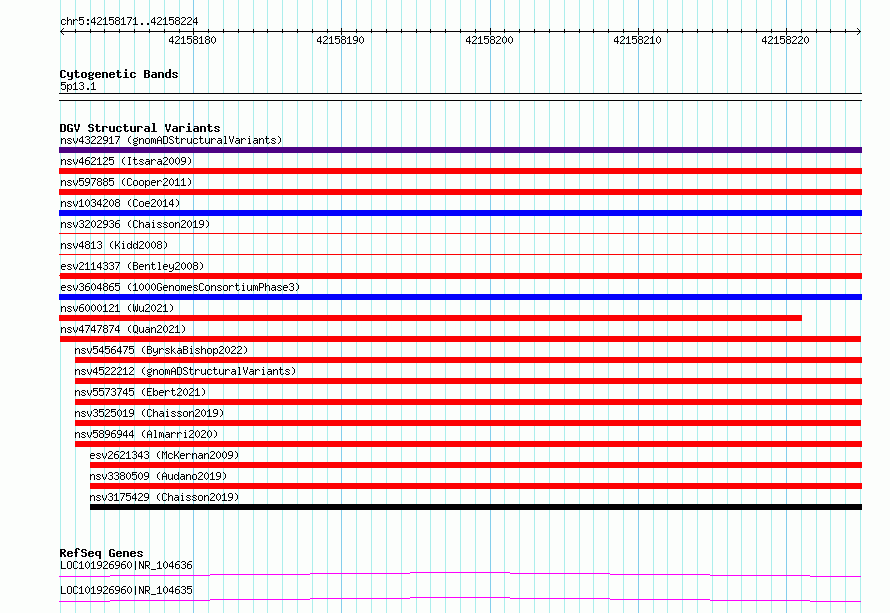Screen dimensions: 890x613
Task: Click the red bar under nsv4747874
Action: [x=460, y=339]
